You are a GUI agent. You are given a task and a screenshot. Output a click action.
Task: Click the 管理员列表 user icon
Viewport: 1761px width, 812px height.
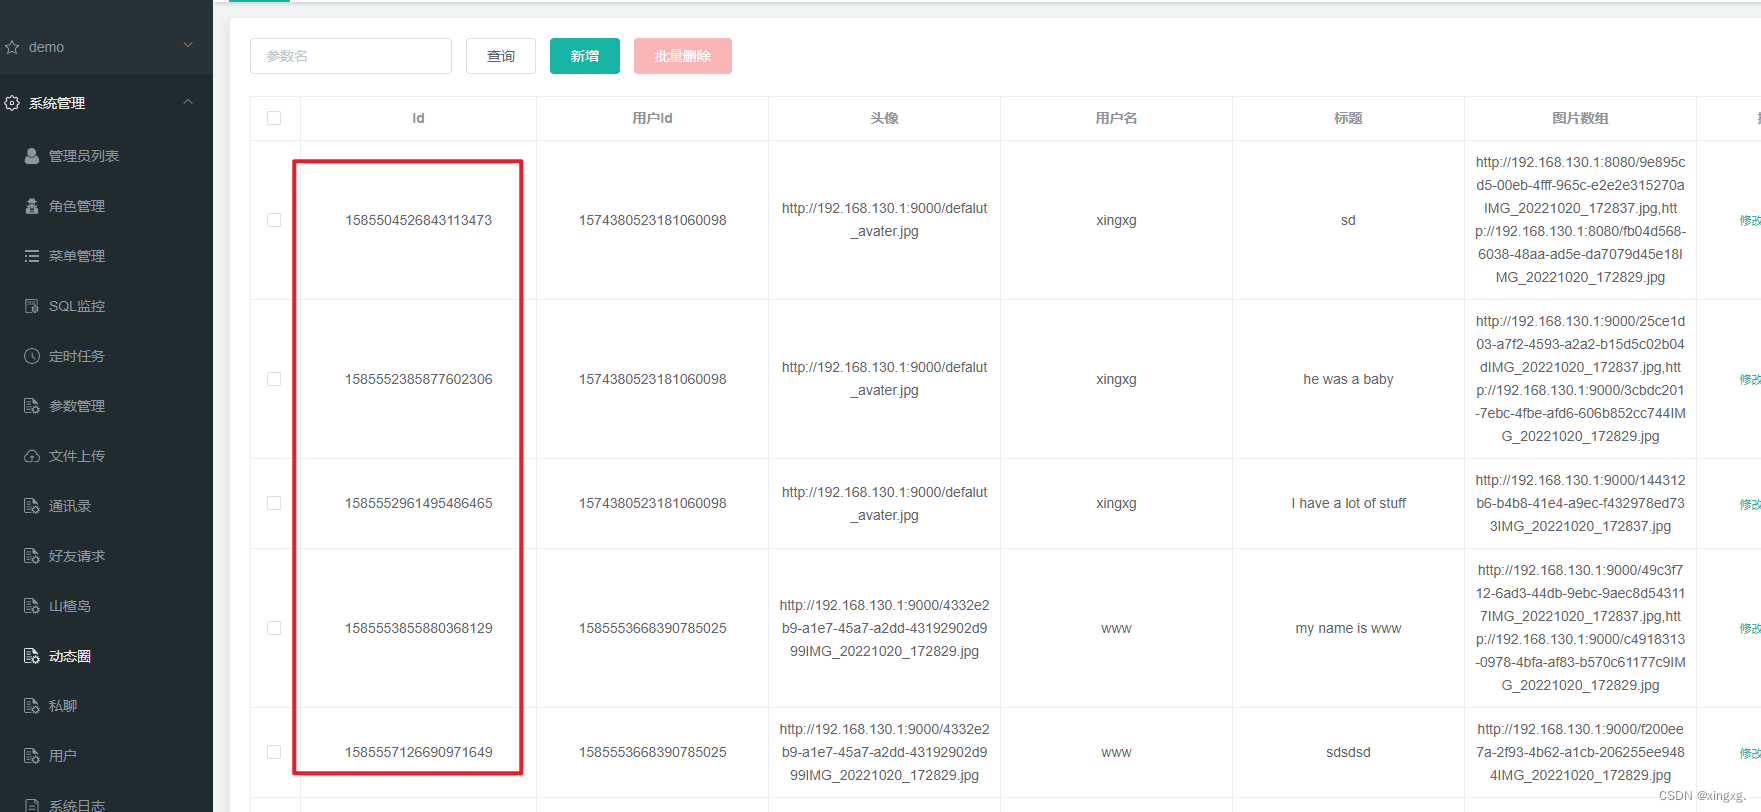[32, 156]
